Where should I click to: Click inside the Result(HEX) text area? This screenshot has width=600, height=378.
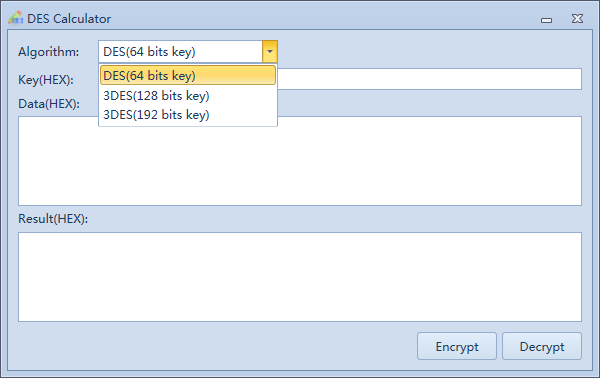pyautogui.click(x=300, y=277)
